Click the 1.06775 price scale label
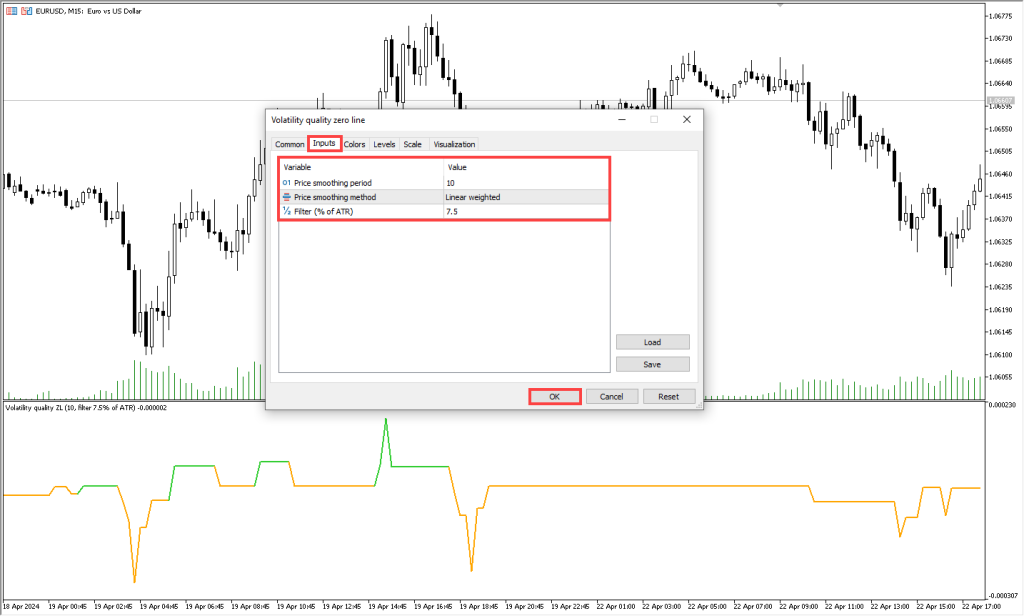This screenshot has width=1024, height=616. point(1000,16)
